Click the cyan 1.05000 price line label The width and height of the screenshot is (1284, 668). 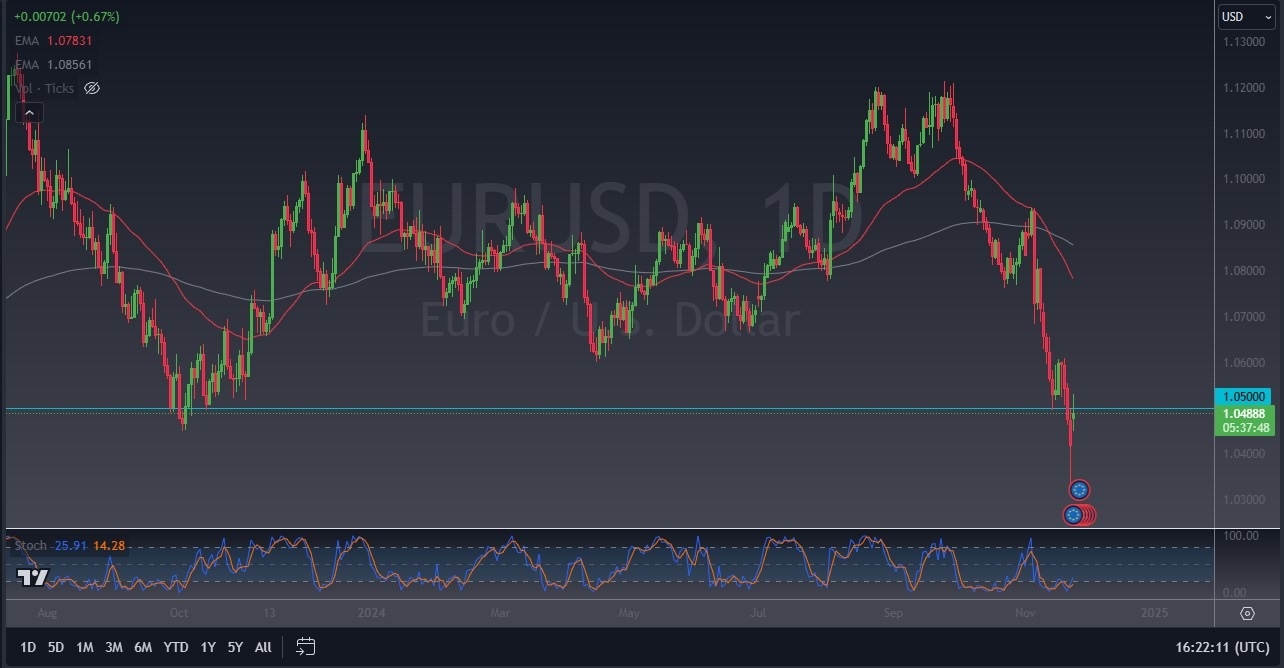click(x=1243, y=396)
